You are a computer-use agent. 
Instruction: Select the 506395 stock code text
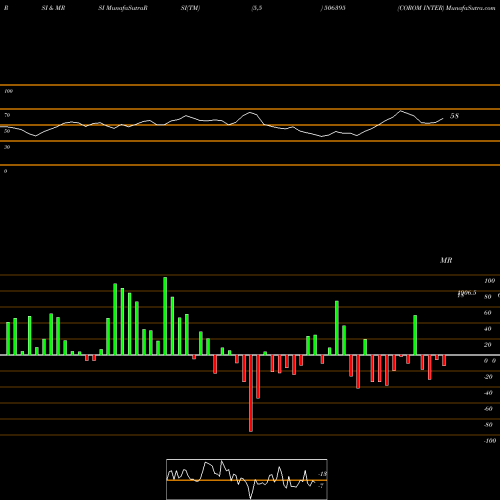(334, 8)
